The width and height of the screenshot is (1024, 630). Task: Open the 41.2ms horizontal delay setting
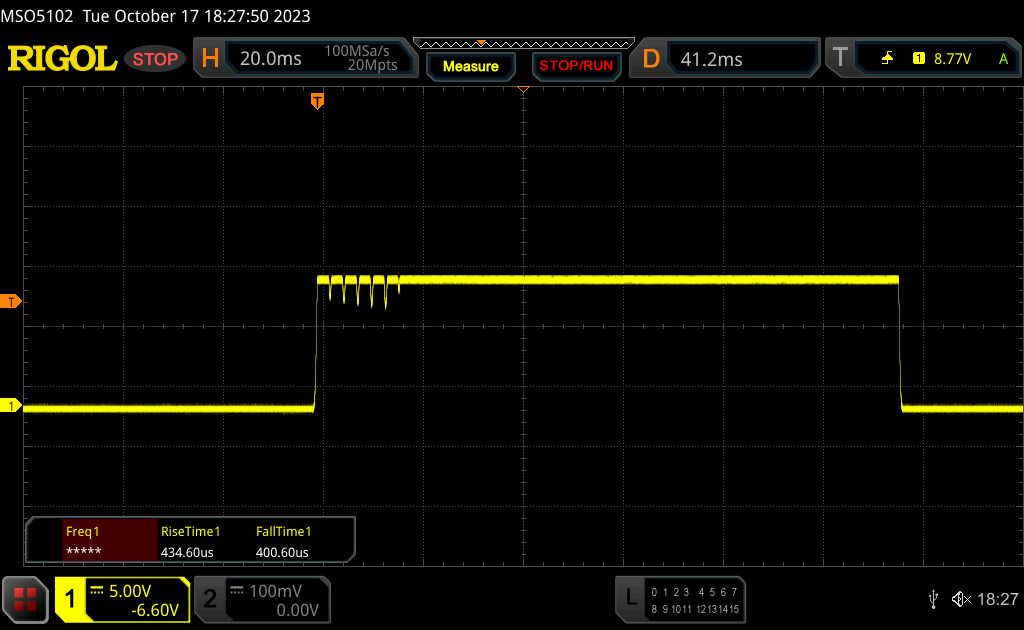pos(711,59)
